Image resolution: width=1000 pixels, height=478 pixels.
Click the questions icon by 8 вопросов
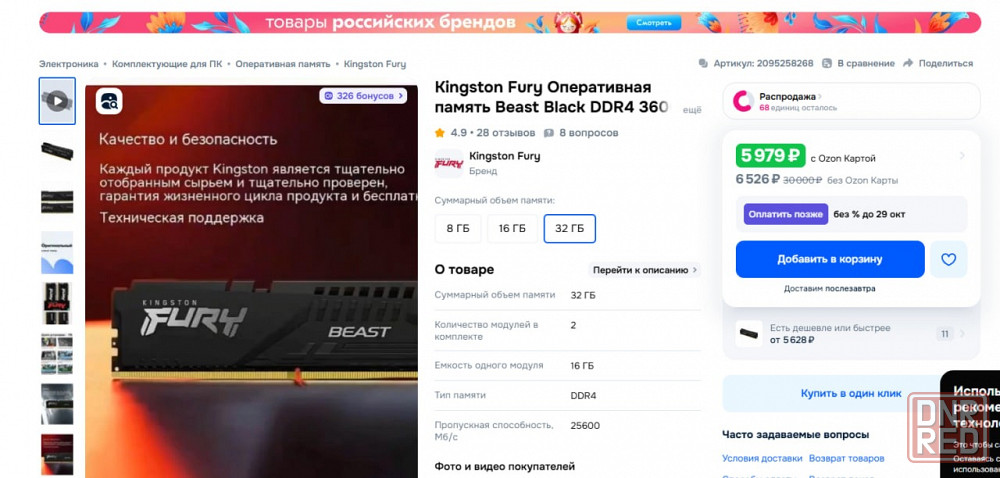pos(548,133)
